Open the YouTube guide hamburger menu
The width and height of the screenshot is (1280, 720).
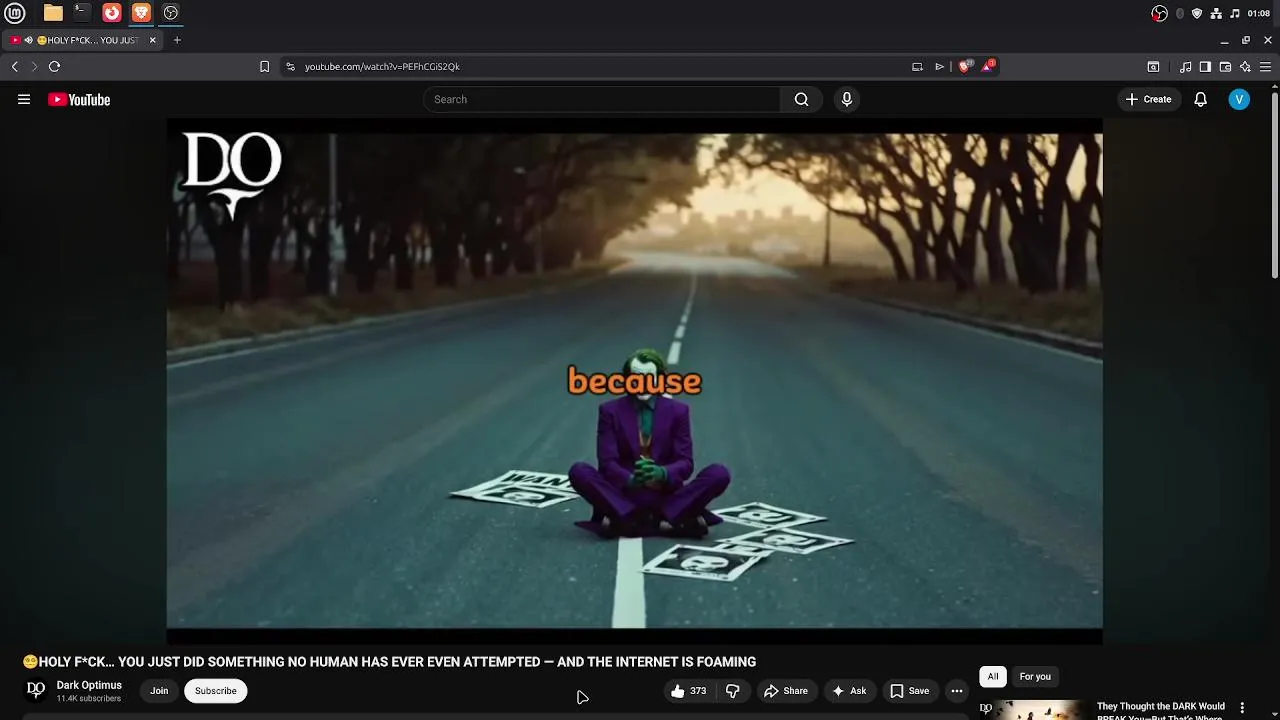tap(24, 99)
